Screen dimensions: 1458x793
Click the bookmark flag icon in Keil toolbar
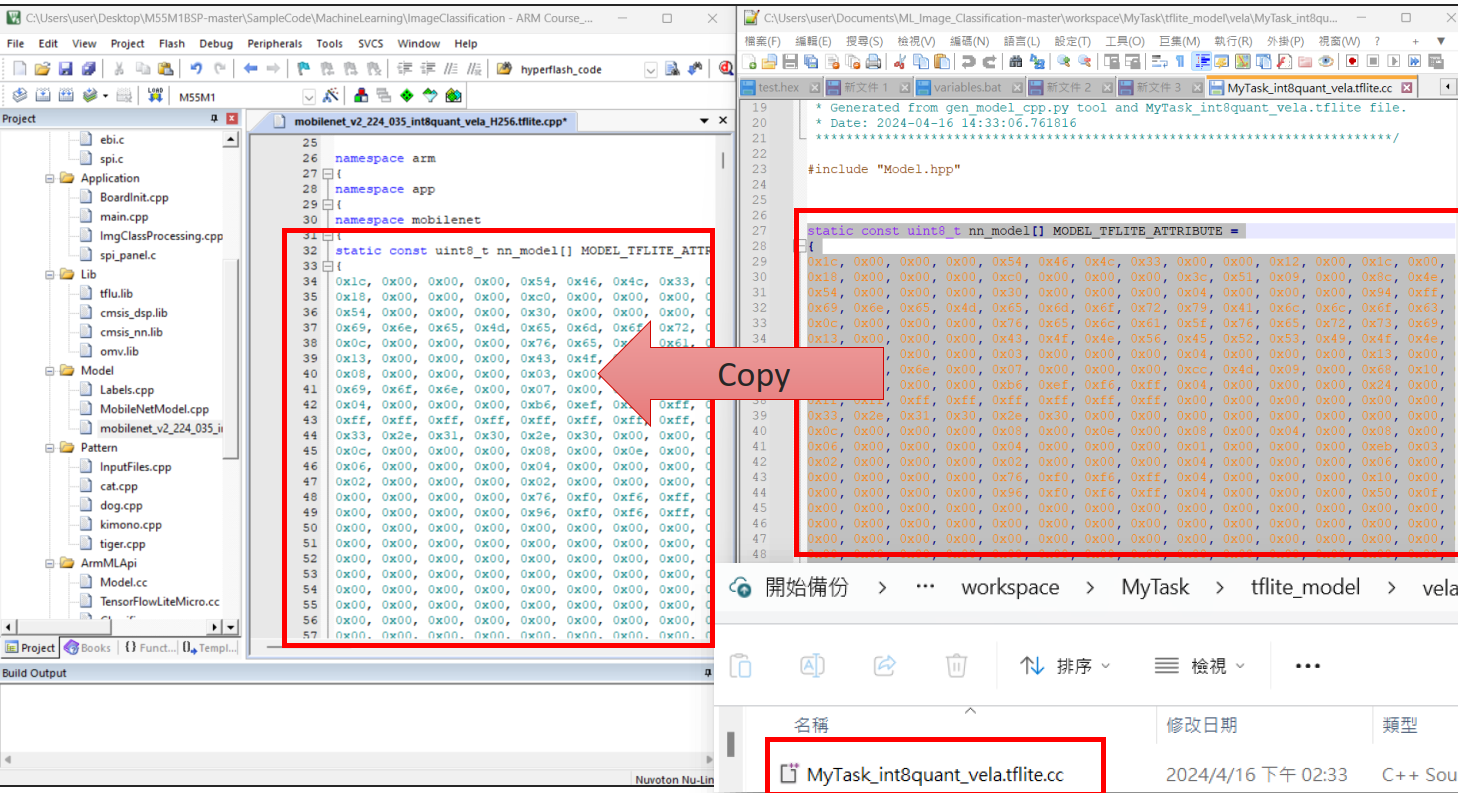coord(304,69)
